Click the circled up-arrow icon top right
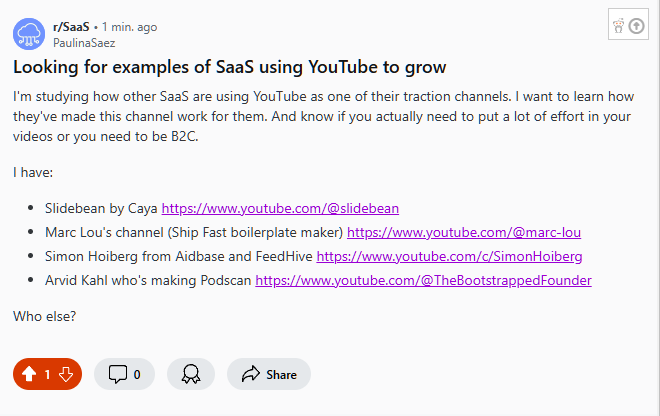Screen dimensions: 660x416 (x=636, y=26)
